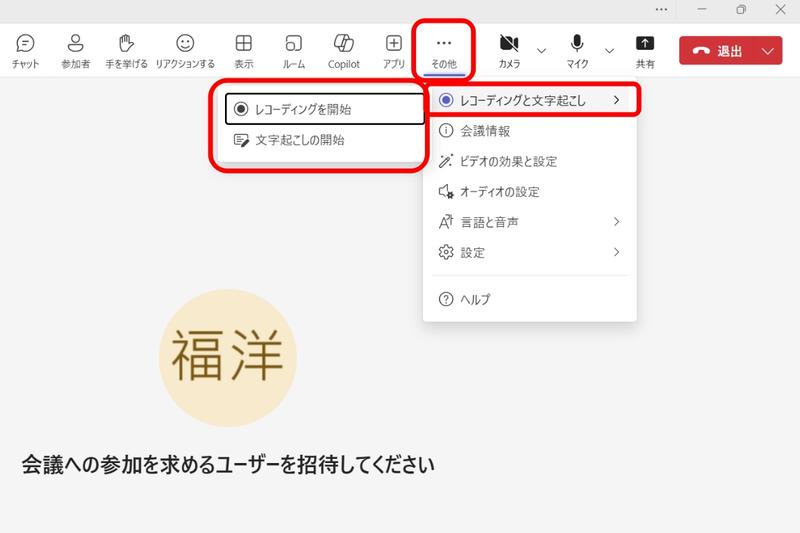
Task: Open アプリ to add apps
Action: coord(393,51)
